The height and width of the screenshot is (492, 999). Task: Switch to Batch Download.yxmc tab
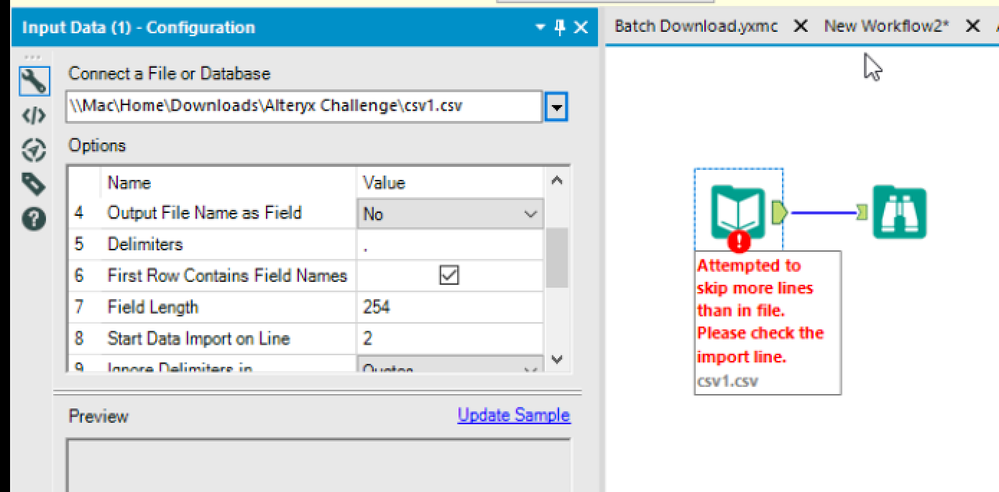[x=696, y=26]
